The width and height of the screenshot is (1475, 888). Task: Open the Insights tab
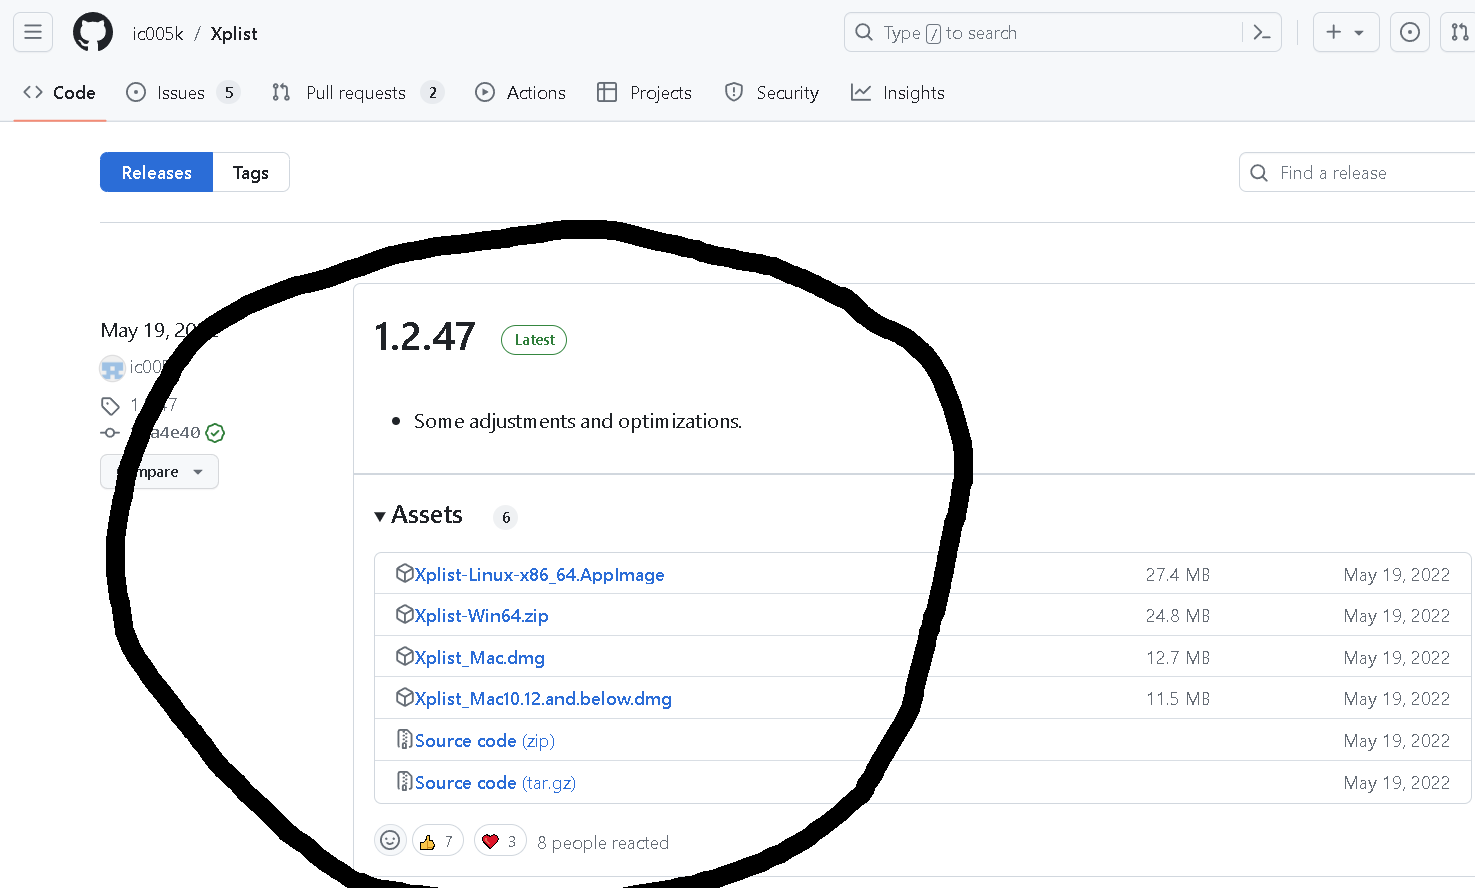[x=897, y=93]
